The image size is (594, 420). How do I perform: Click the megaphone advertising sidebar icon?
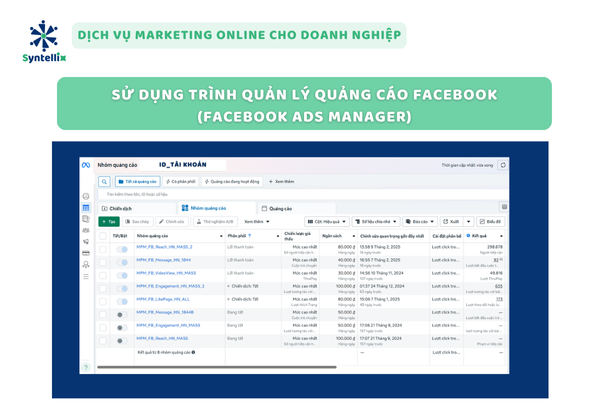pos(86,242)
